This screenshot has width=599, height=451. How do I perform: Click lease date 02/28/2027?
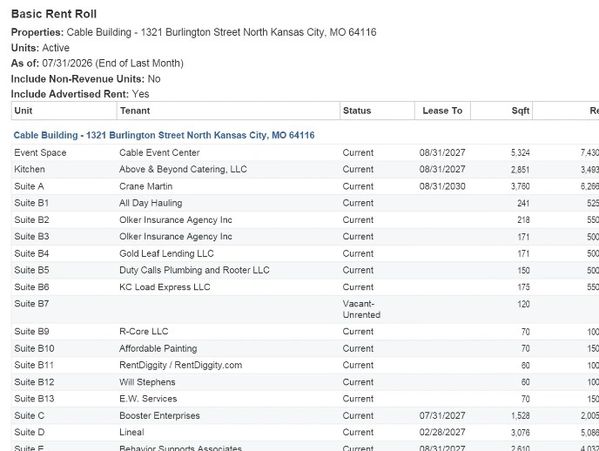(442, 432)
